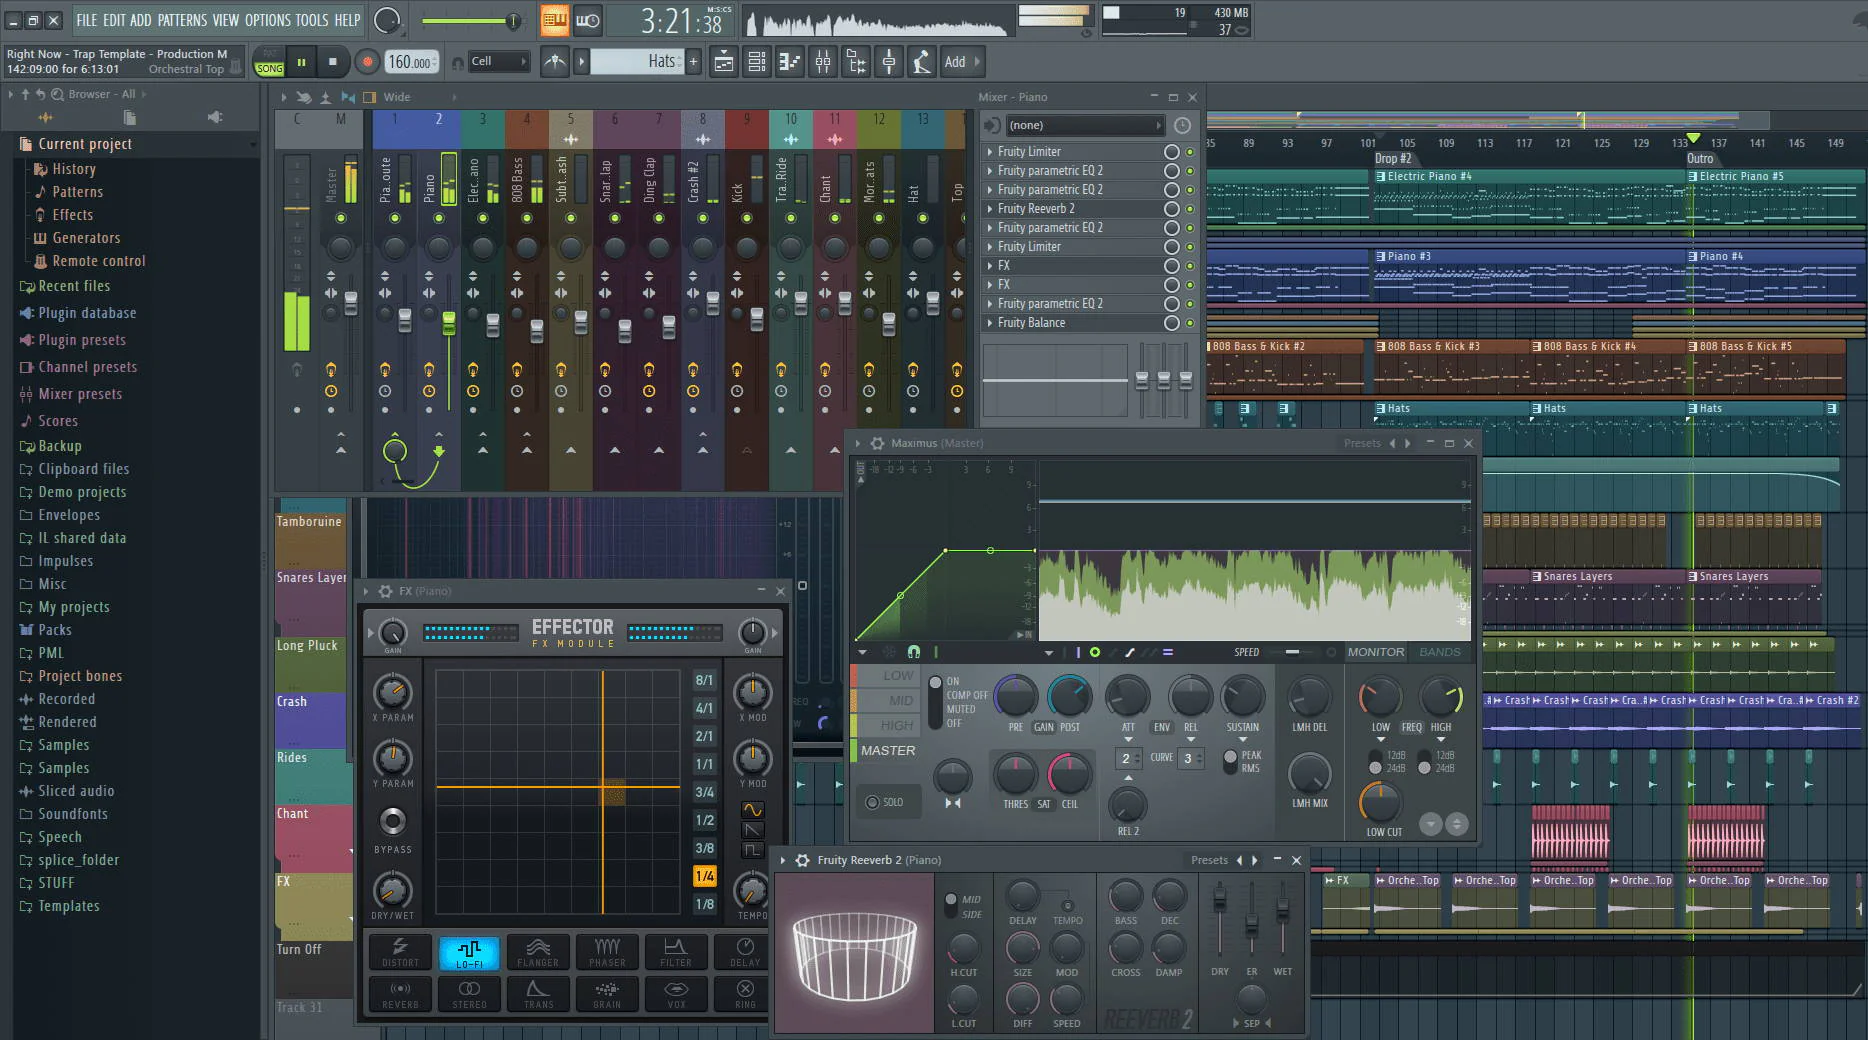Image resolution: width=1868 pixels, height=1040 pixels.
Task: Open the mixer from the toolbar
Action: 822,62
